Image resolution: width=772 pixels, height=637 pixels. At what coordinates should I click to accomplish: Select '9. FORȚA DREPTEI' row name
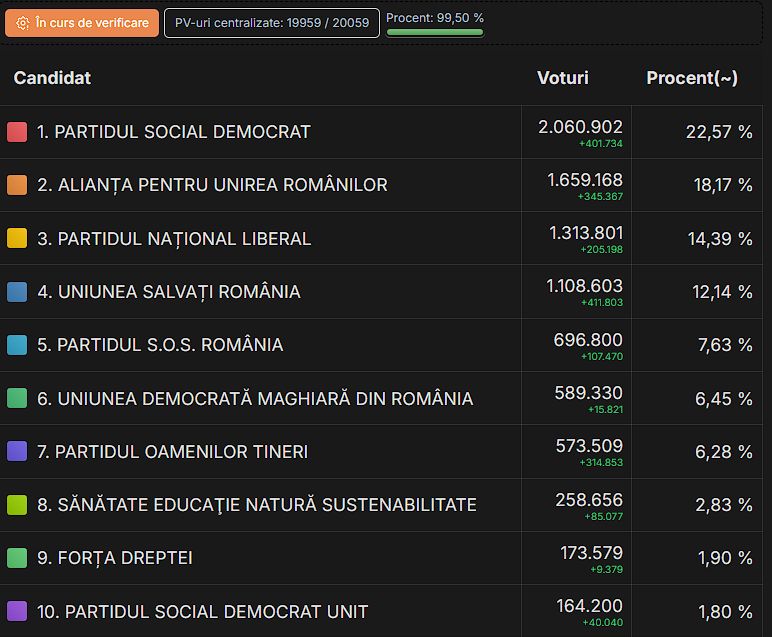[x=115, y=558]
